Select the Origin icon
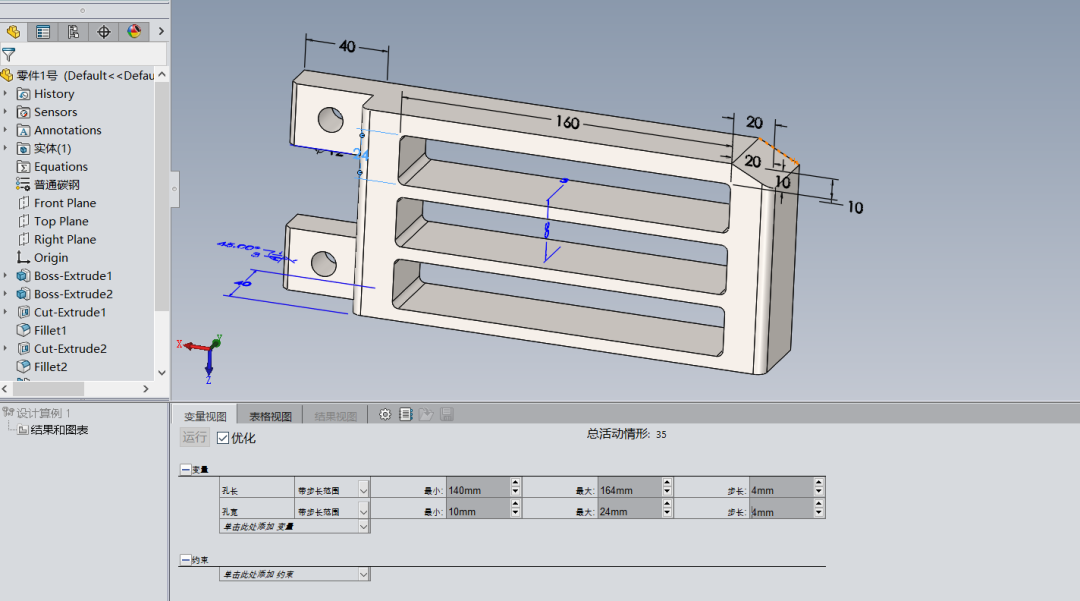The width and height of the screenshot is (1080, 601). click(23, 257)
